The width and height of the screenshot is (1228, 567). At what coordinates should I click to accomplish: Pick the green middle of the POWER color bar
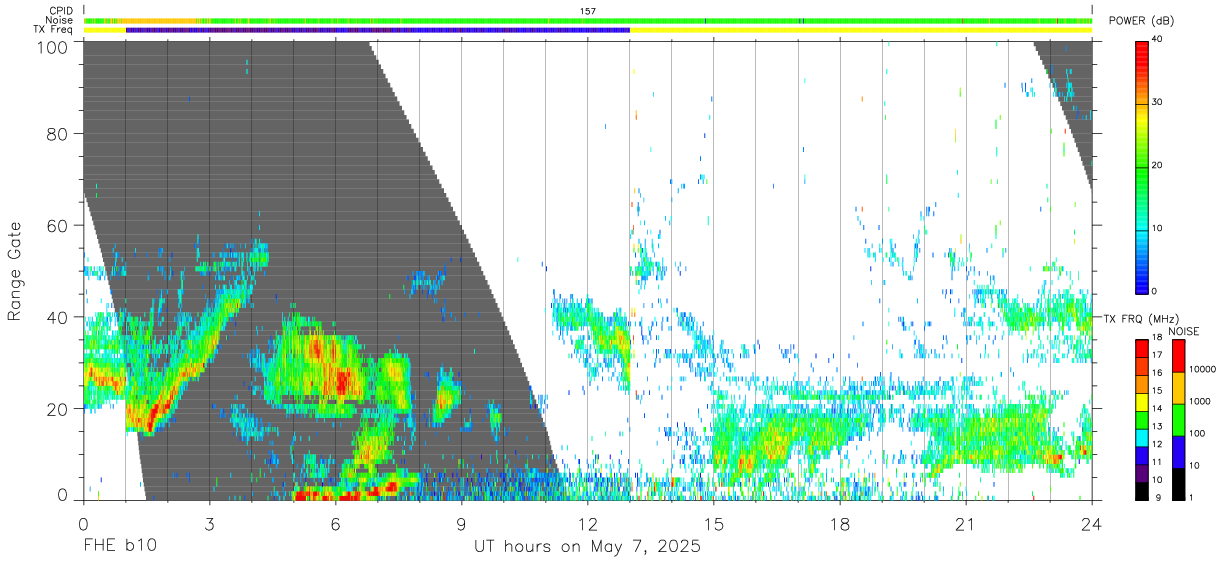(1142, 165)
